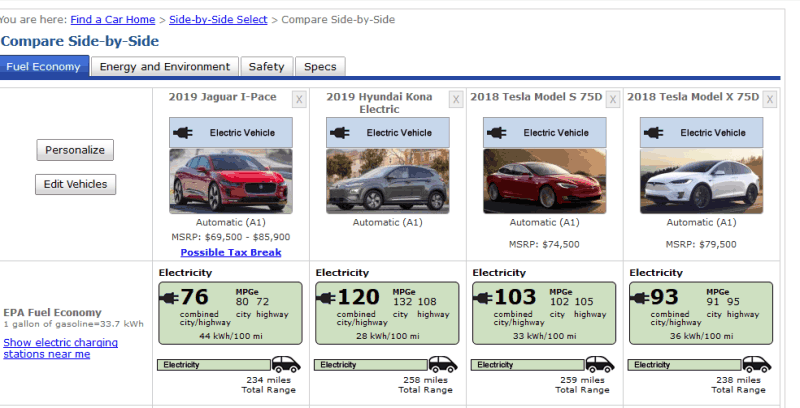800x408 pixels.
Task: Click the 36 kWh/100 mi value
Action: pyautogui.click(x=702, y=336)
